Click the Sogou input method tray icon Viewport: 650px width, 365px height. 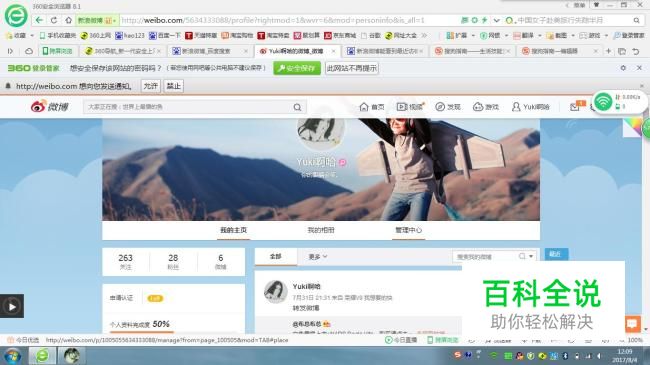pyautogui.click(x=458, y=355)
